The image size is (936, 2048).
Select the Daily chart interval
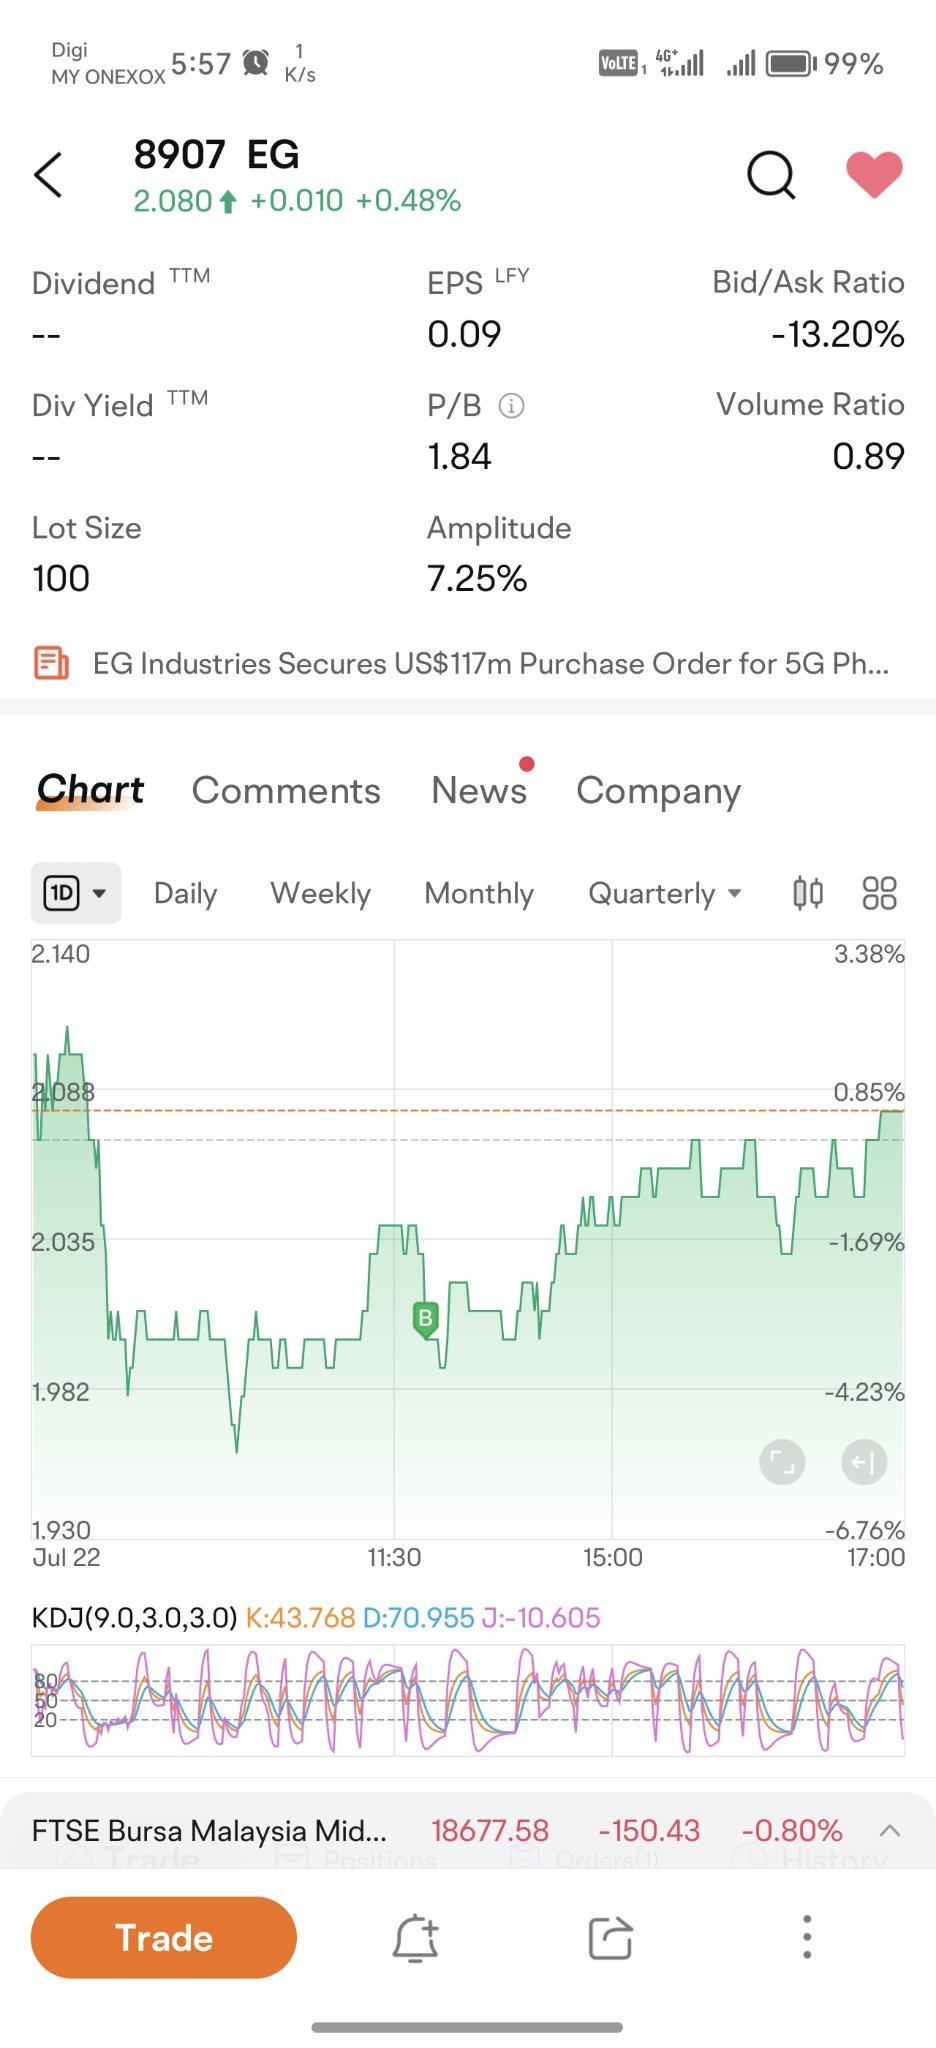tap(185, 893)
